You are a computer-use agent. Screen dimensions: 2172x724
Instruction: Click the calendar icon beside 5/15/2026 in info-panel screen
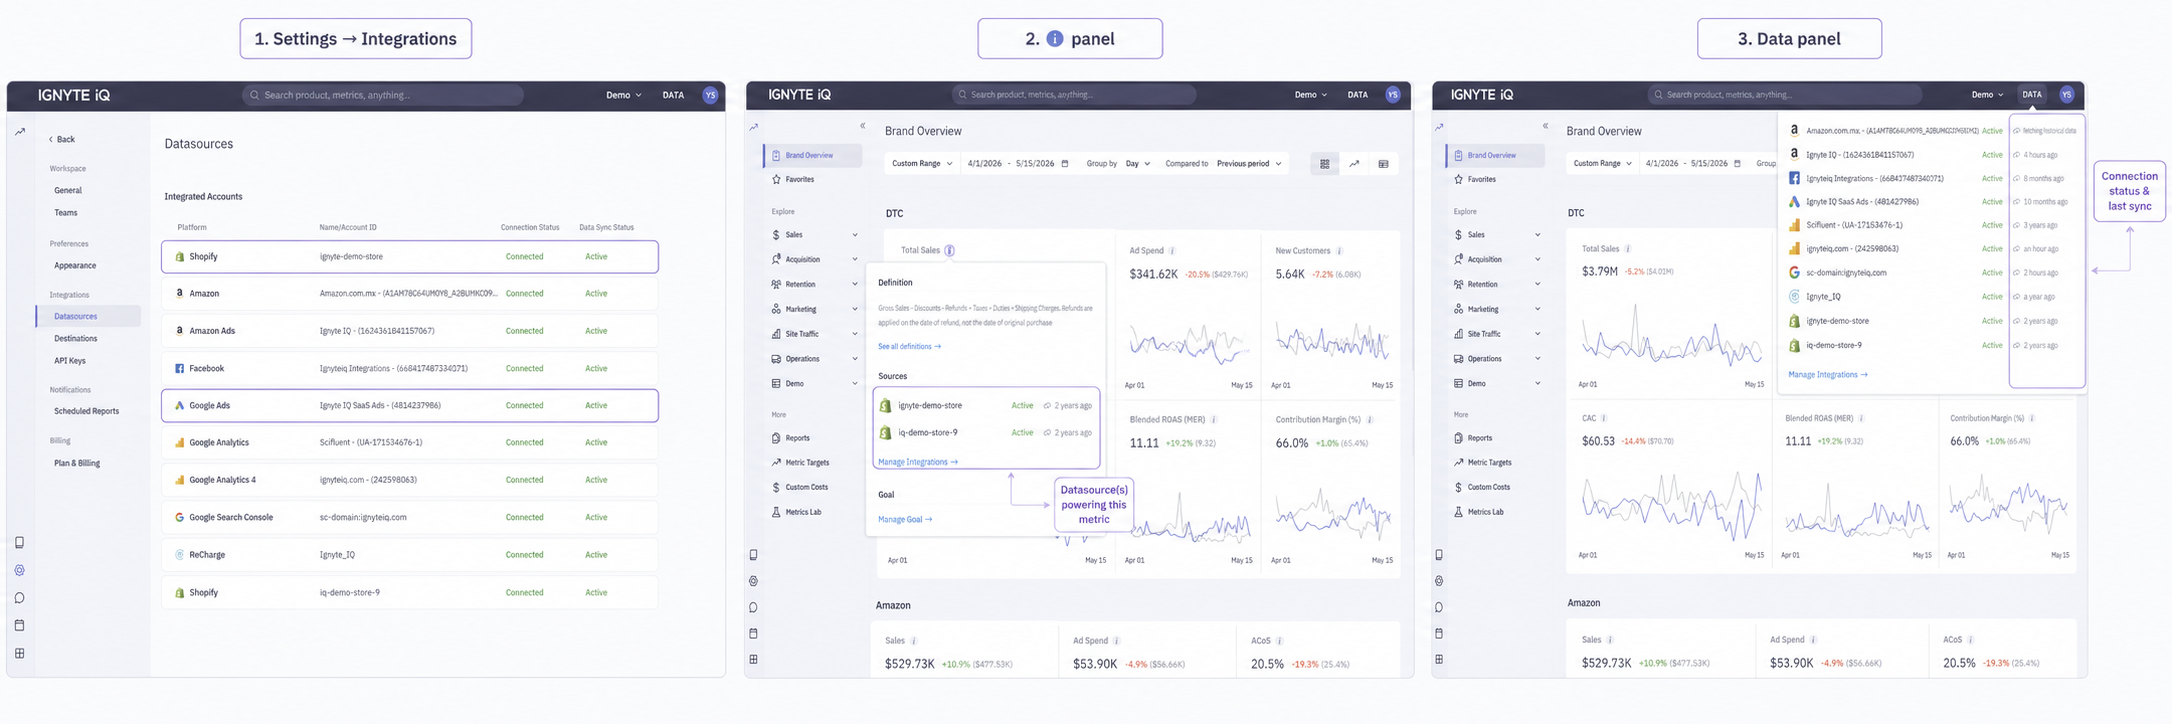pyautogui.click(x=1065, y=164)
